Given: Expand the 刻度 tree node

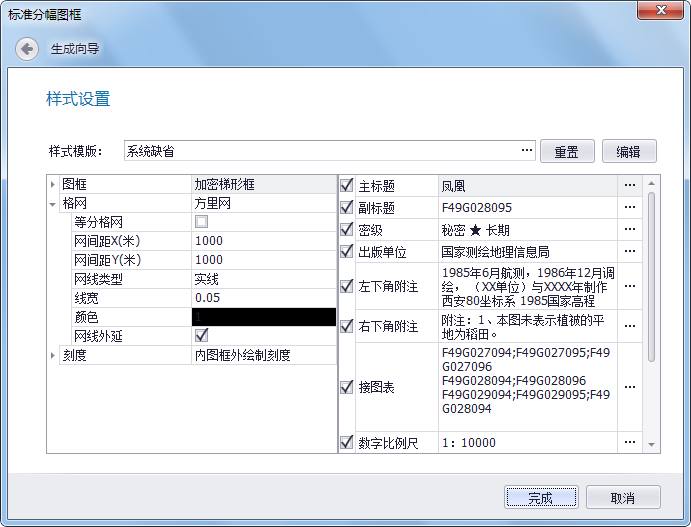Looking at the screenshot, I should tap(53, 355).
